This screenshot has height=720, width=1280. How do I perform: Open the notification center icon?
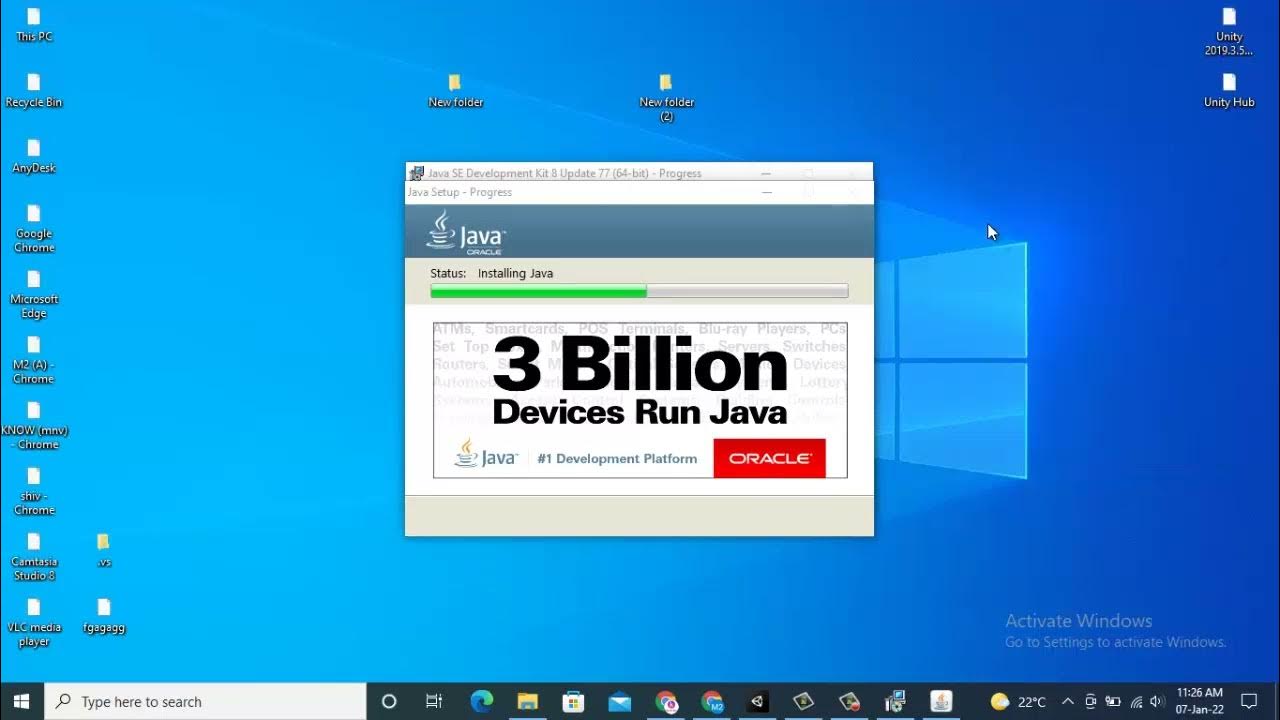coord(1249,701)
